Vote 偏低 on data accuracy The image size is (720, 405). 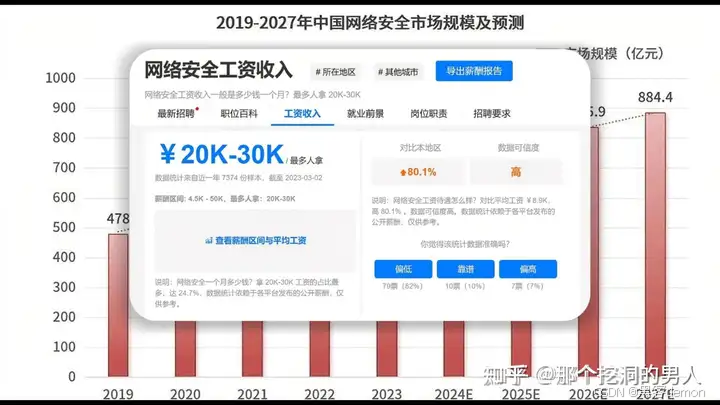pyautogui.click(x=403, y=269)
